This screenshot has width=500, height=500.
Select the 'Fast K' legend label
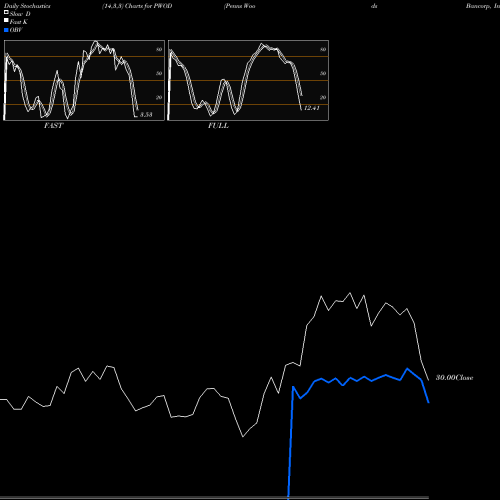[x=19, y=22]
